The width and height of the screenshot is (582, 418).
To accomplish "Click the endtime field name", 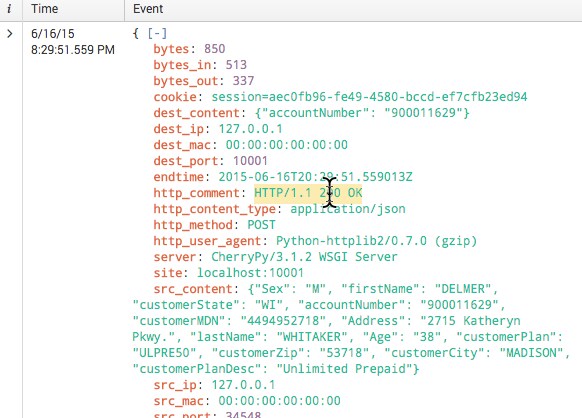I will [179, 177].
